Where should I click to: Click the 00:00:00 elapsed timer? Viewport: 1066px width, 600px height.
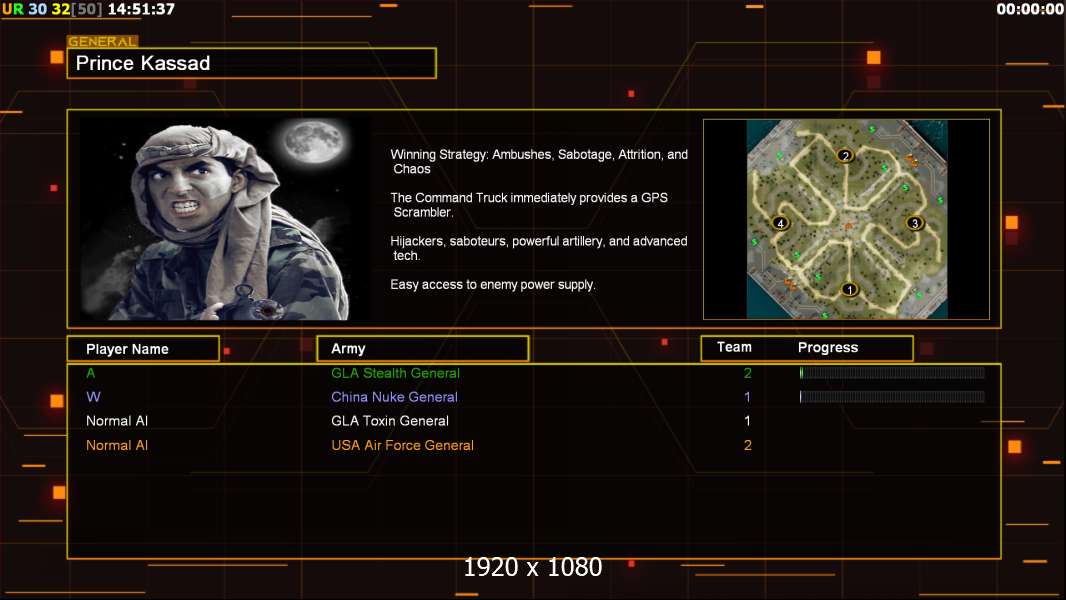[1030, 9]
